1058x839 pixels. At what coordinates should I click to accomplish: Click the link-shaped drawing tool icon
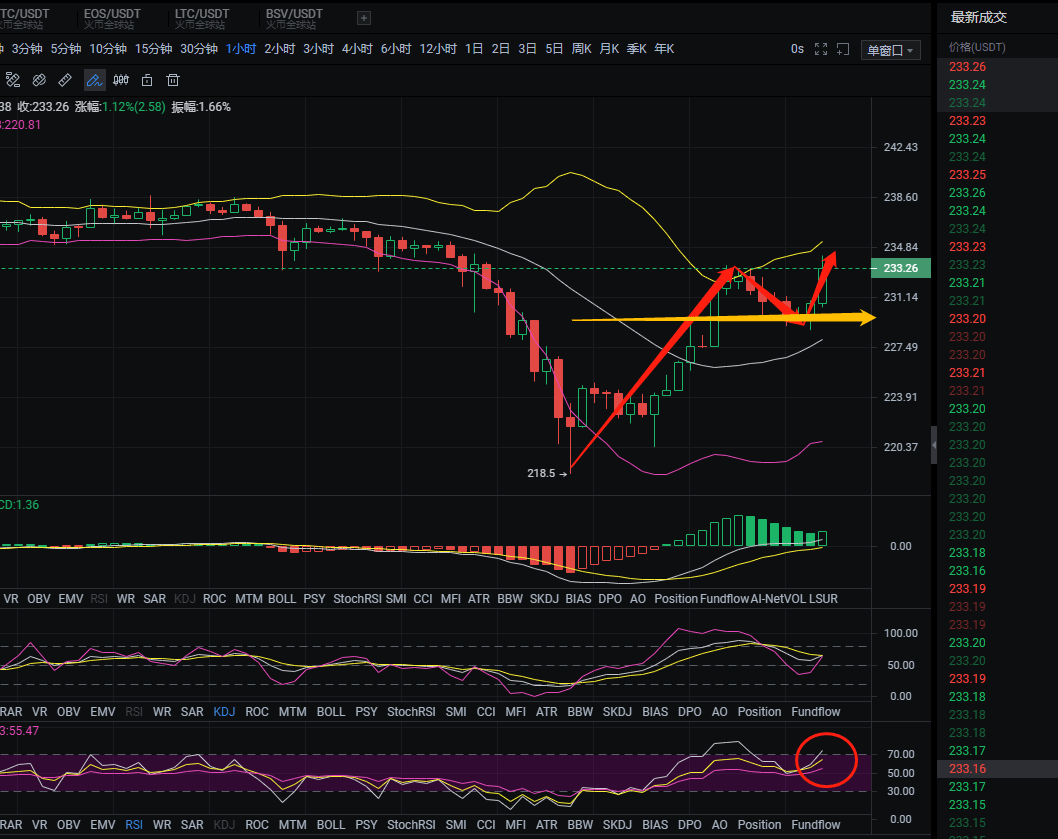pos(39,80)
